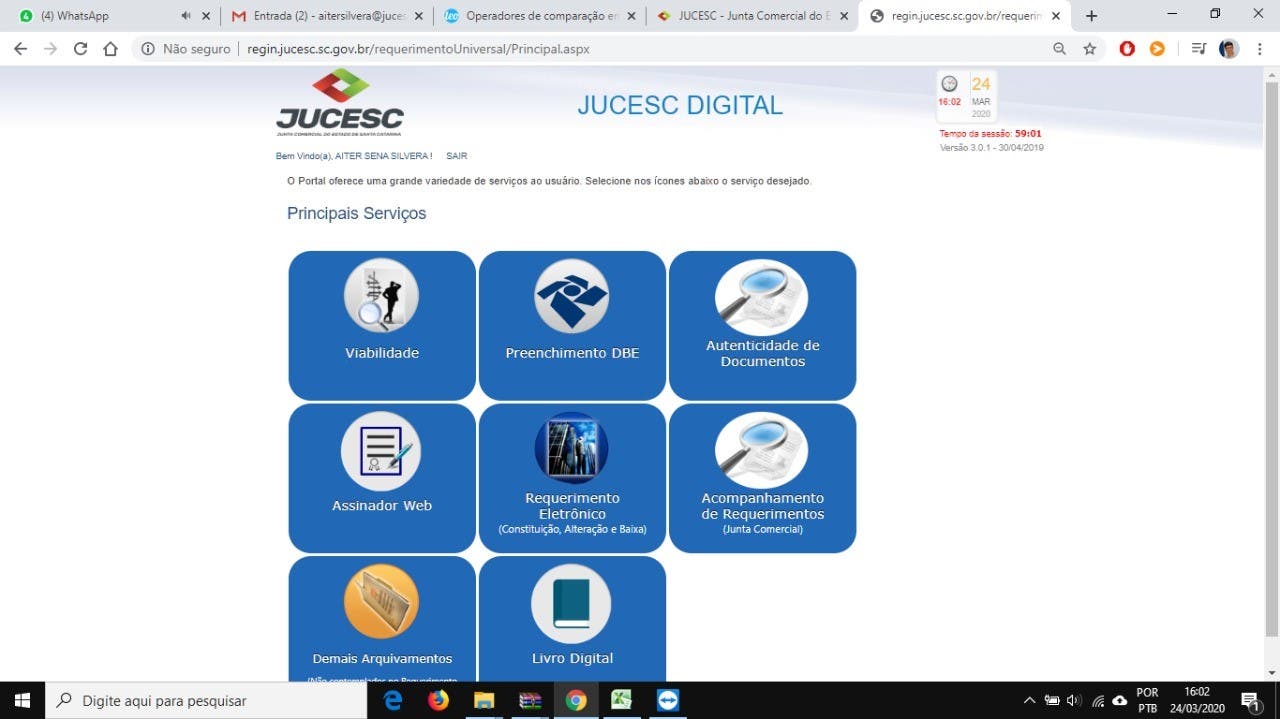Show hidden system tray icons
This screenshot has width=1280, height=719.
(x=1029, y=700)
